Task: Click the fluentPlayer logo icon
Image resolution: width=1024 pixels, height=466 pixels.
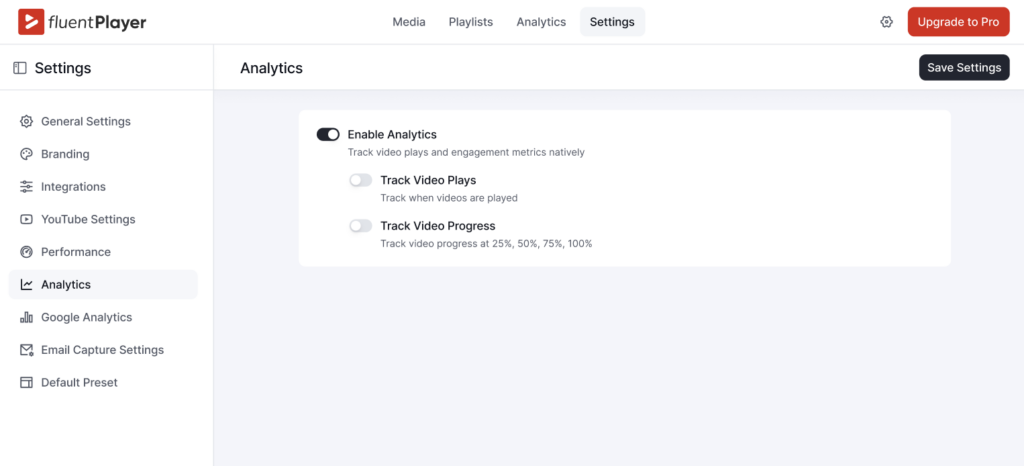Action: click(x=31, y=22)
